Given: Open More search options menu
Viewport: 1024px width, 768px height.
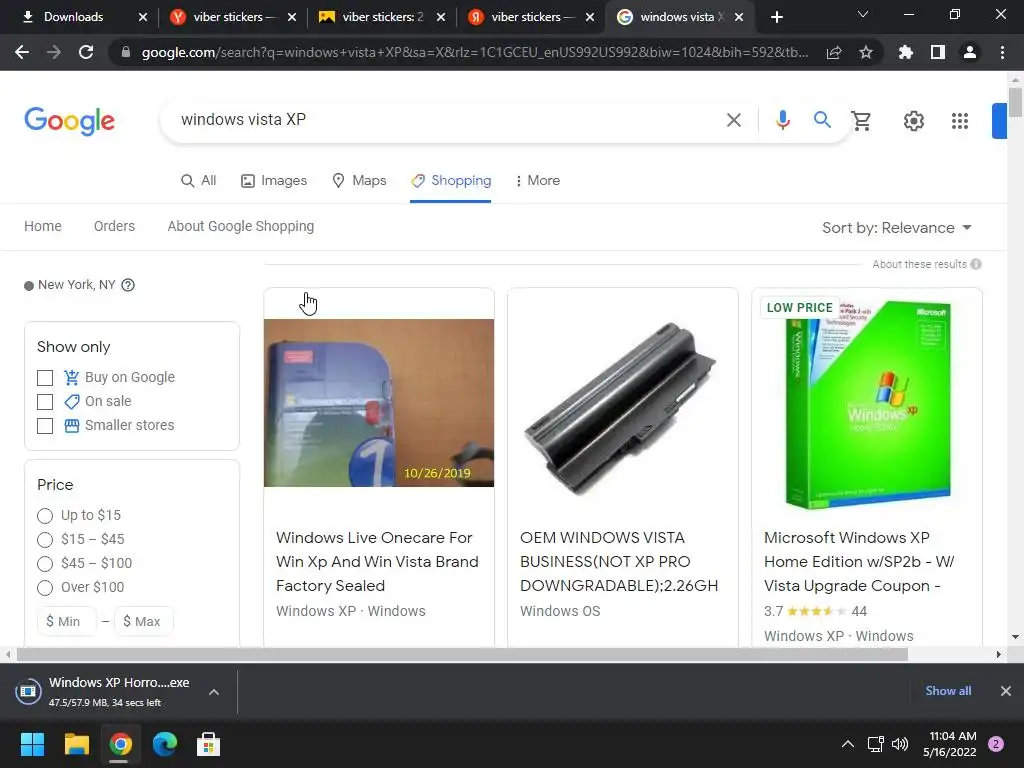Looking at the screenshot, I should tap(537, 180).
